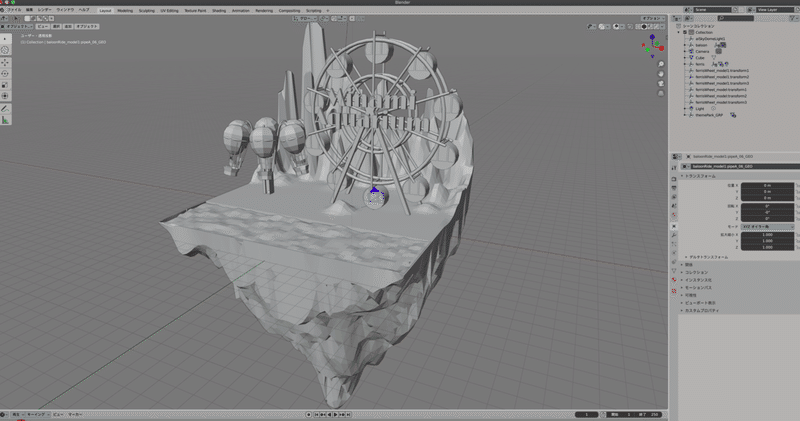800x421 pixels.
Task: Open the ファイル menu
Action: (14, 10)
